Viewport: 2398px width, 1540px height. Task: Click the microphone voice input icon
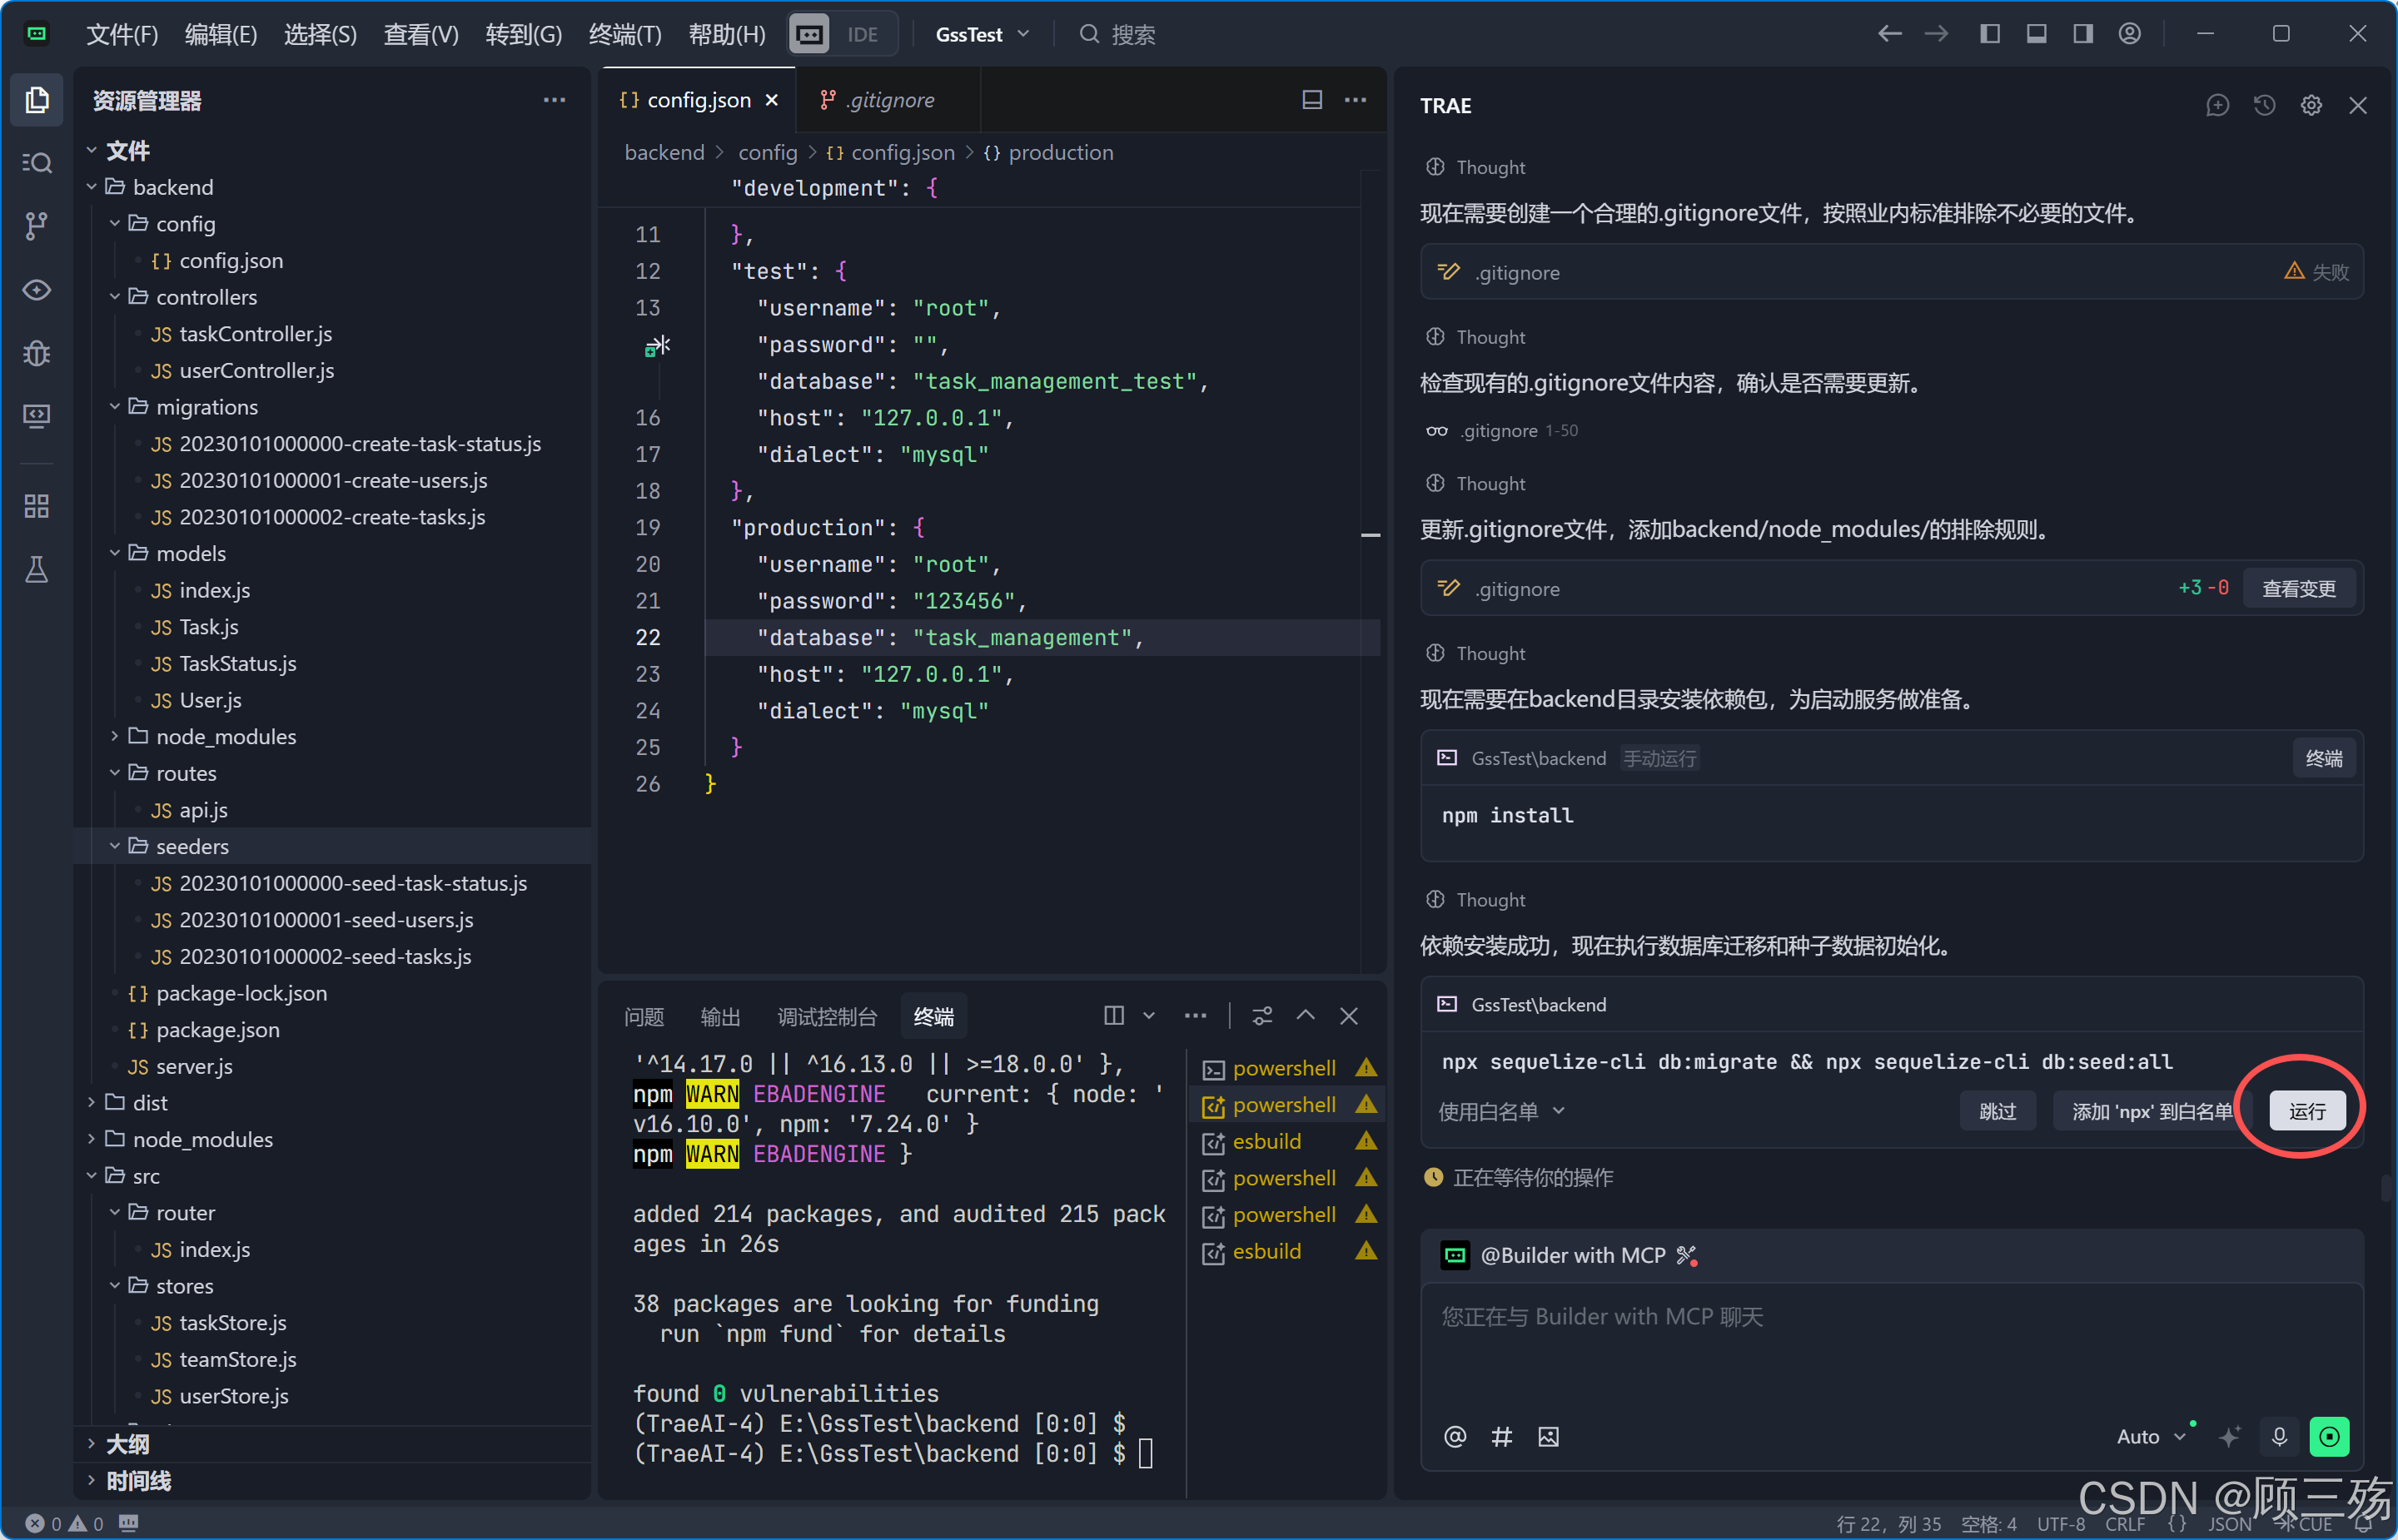coord(2279,1437)
